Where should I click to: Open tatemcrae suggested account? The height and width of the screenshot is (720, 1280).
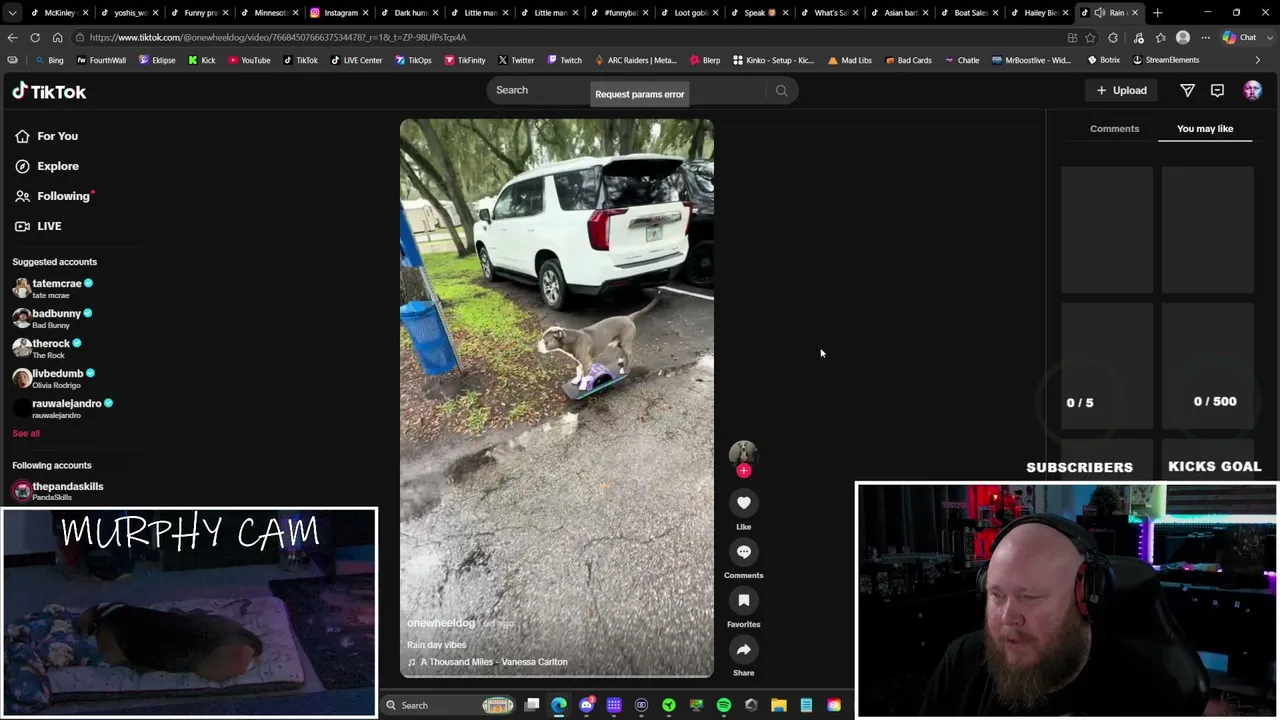[53, 289]
